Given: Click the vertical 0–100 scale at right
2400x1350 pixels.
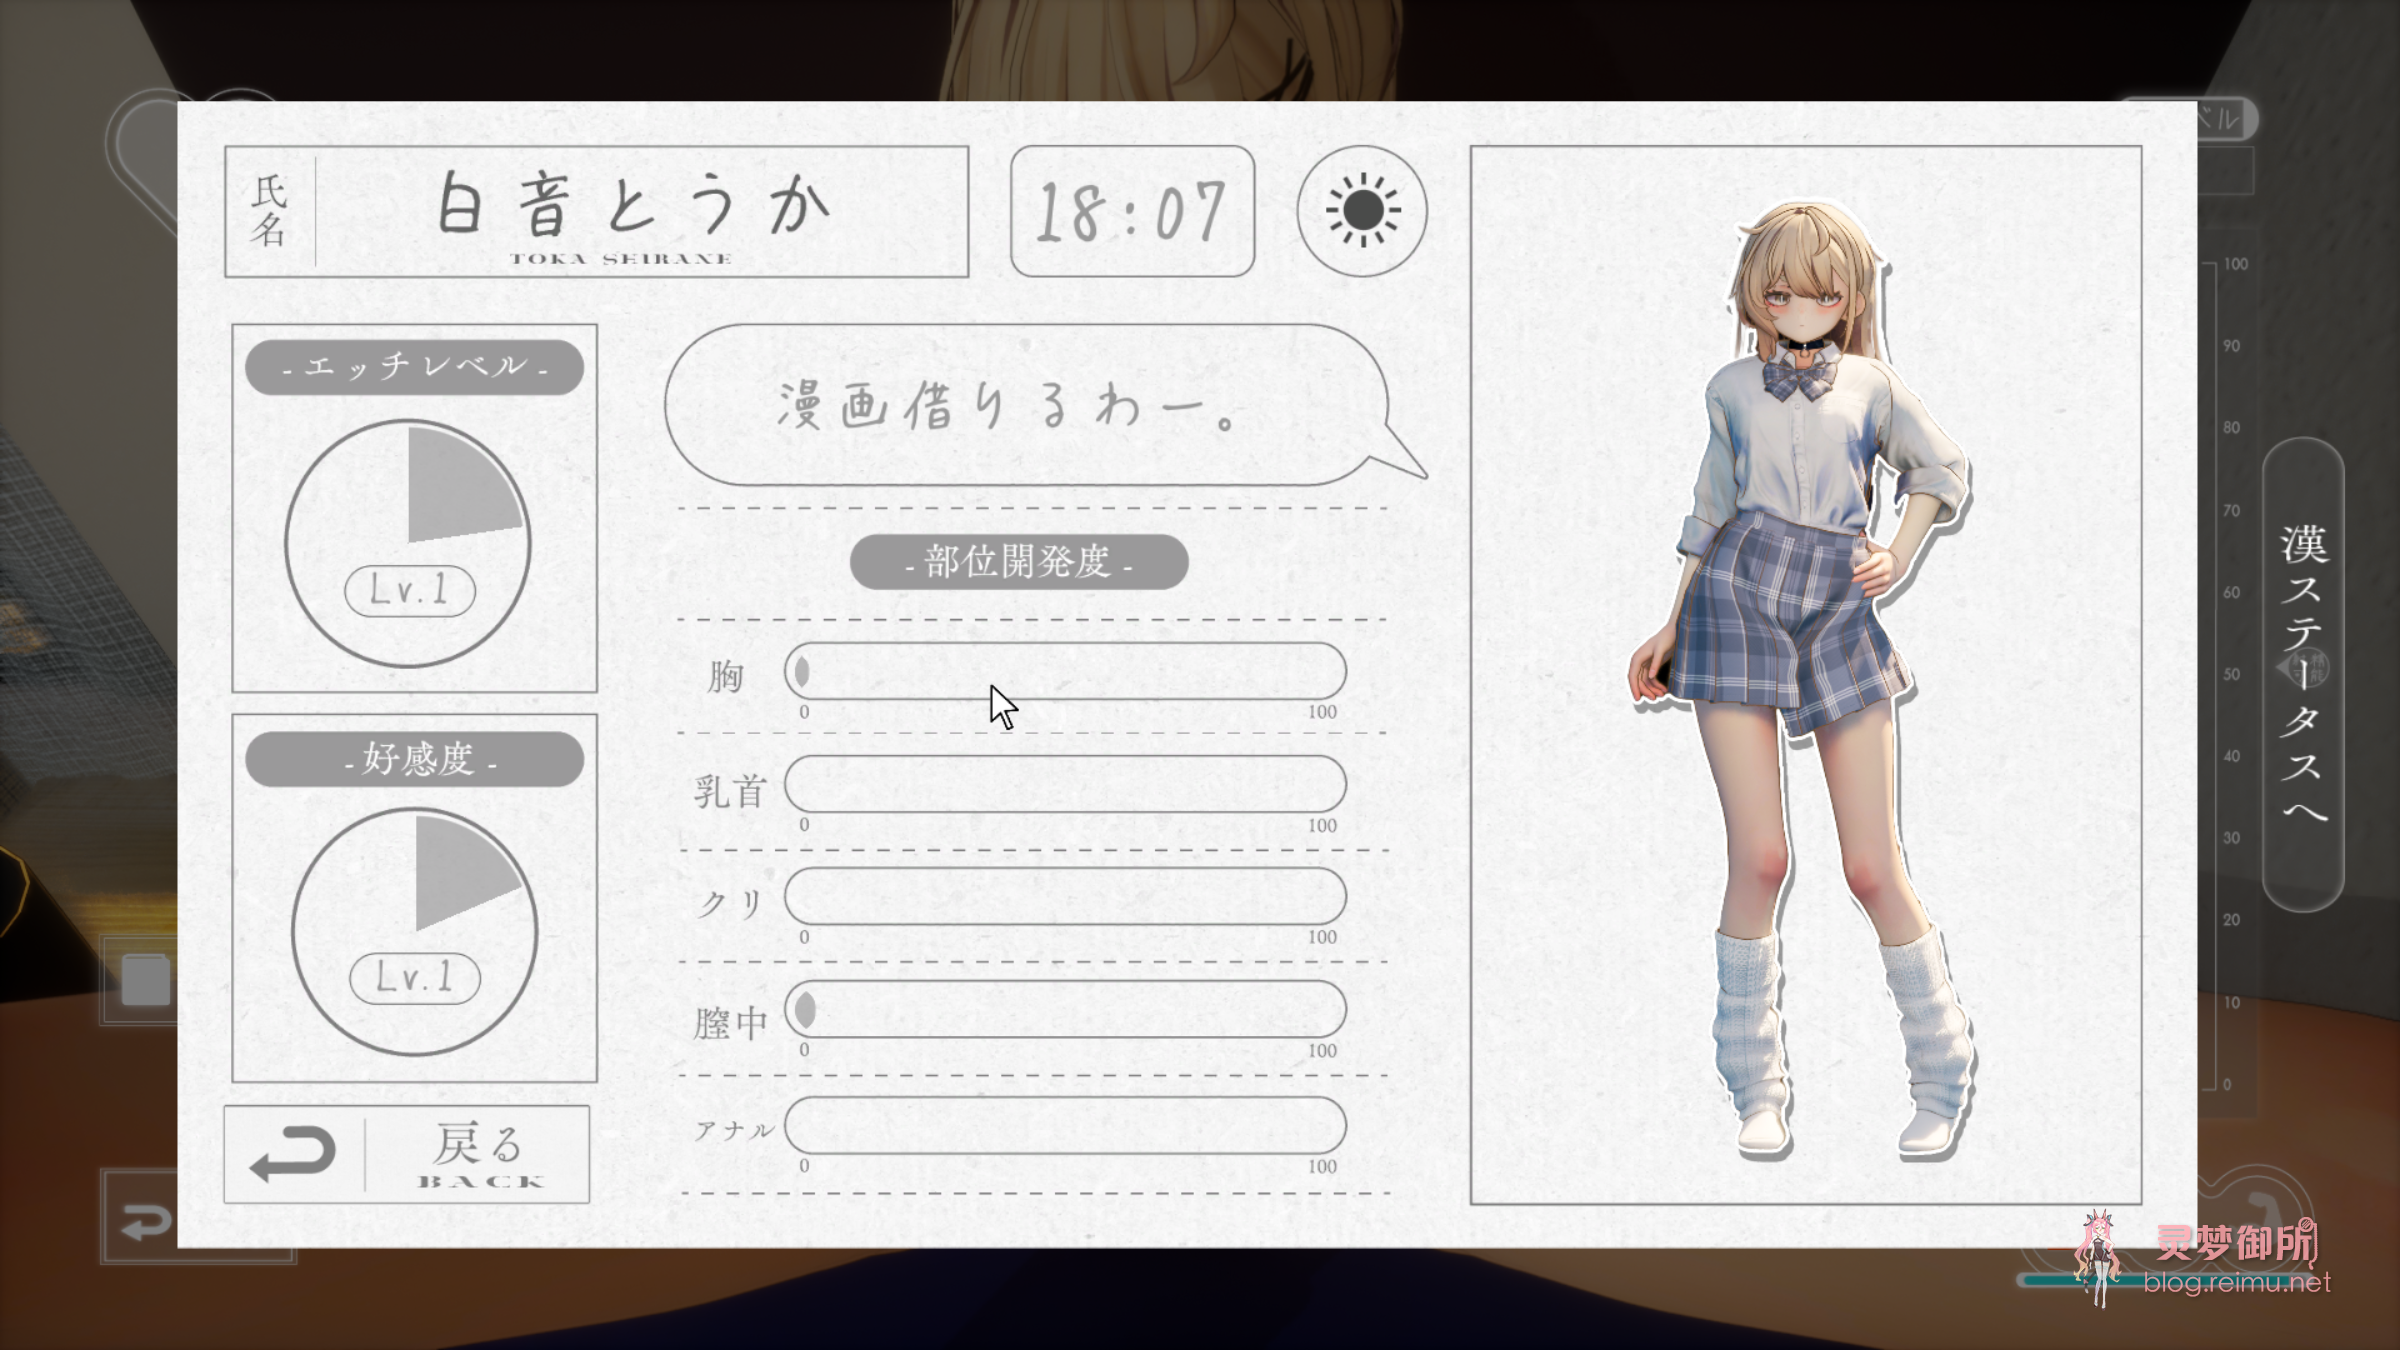Looking at the screenshot, I should pyautogui.click(x=2222, y=675).
